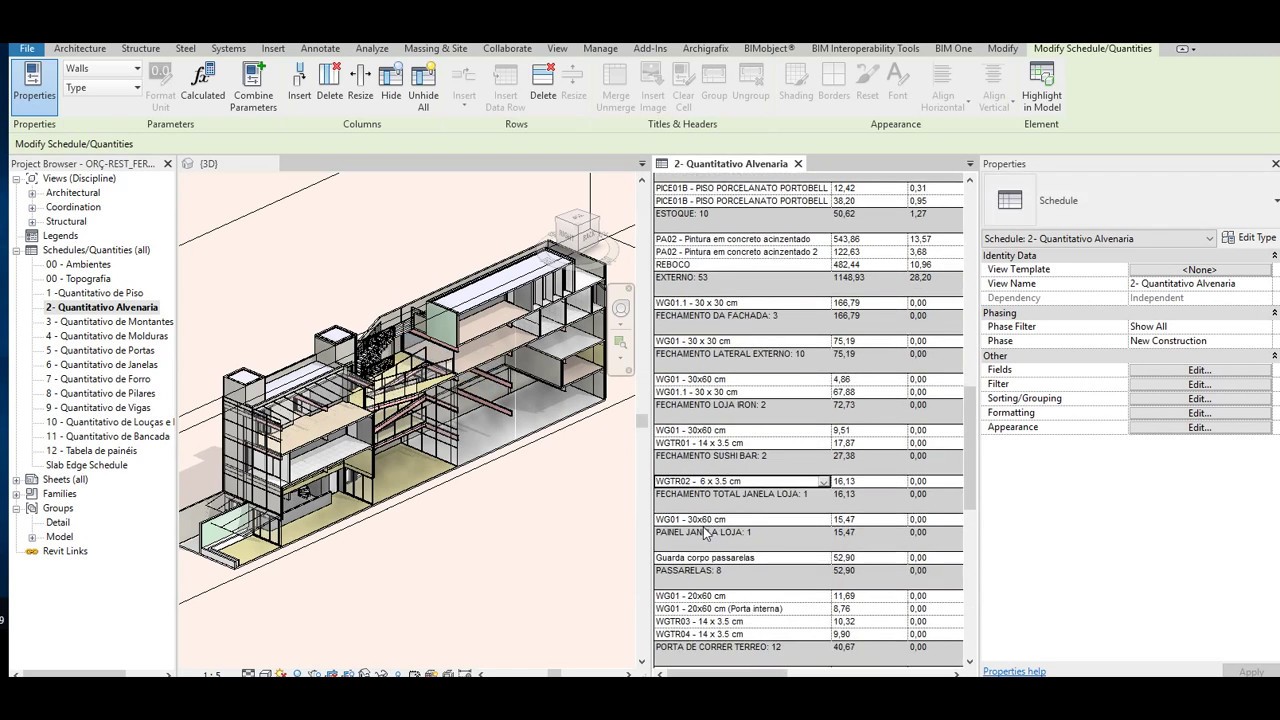1280x720 pixels.
Task: Collapse Schedules/Quantities (all) node
Action: [16, 251]
